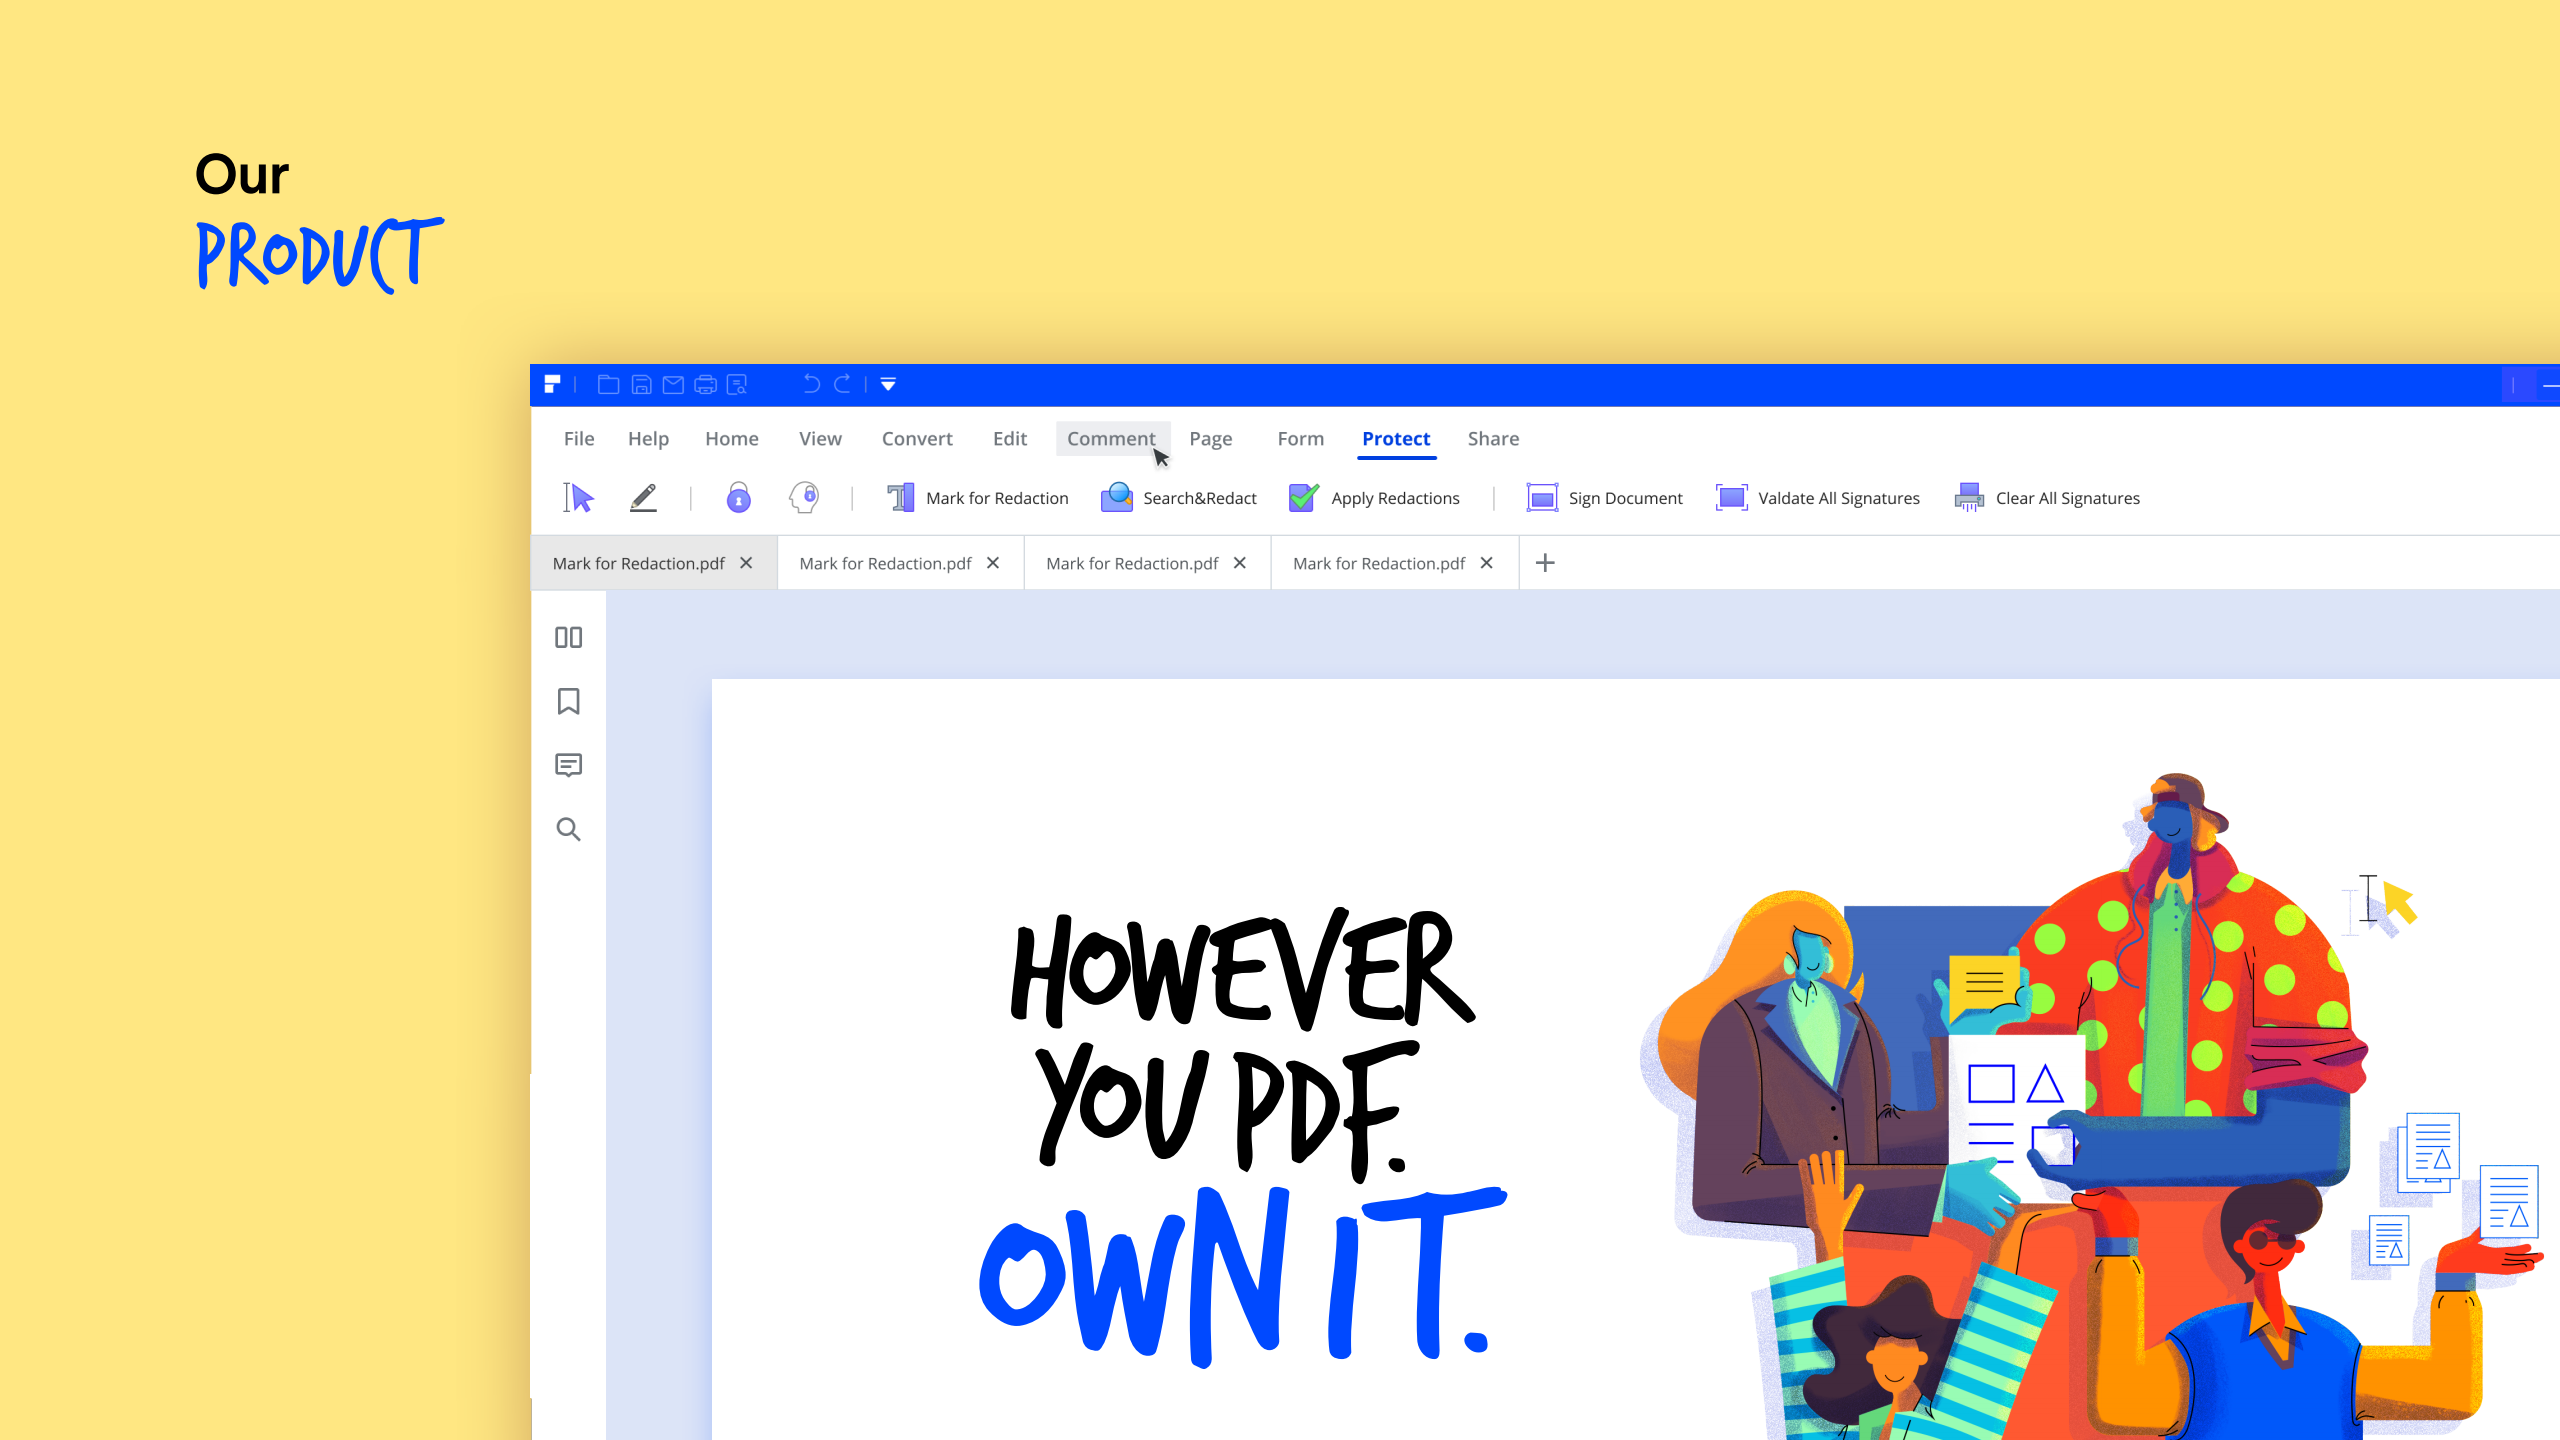This screenshot has width=2560, height=1440.
Task: Expand the quick access toolbar dropdown arrow
Action: point(888,385)
